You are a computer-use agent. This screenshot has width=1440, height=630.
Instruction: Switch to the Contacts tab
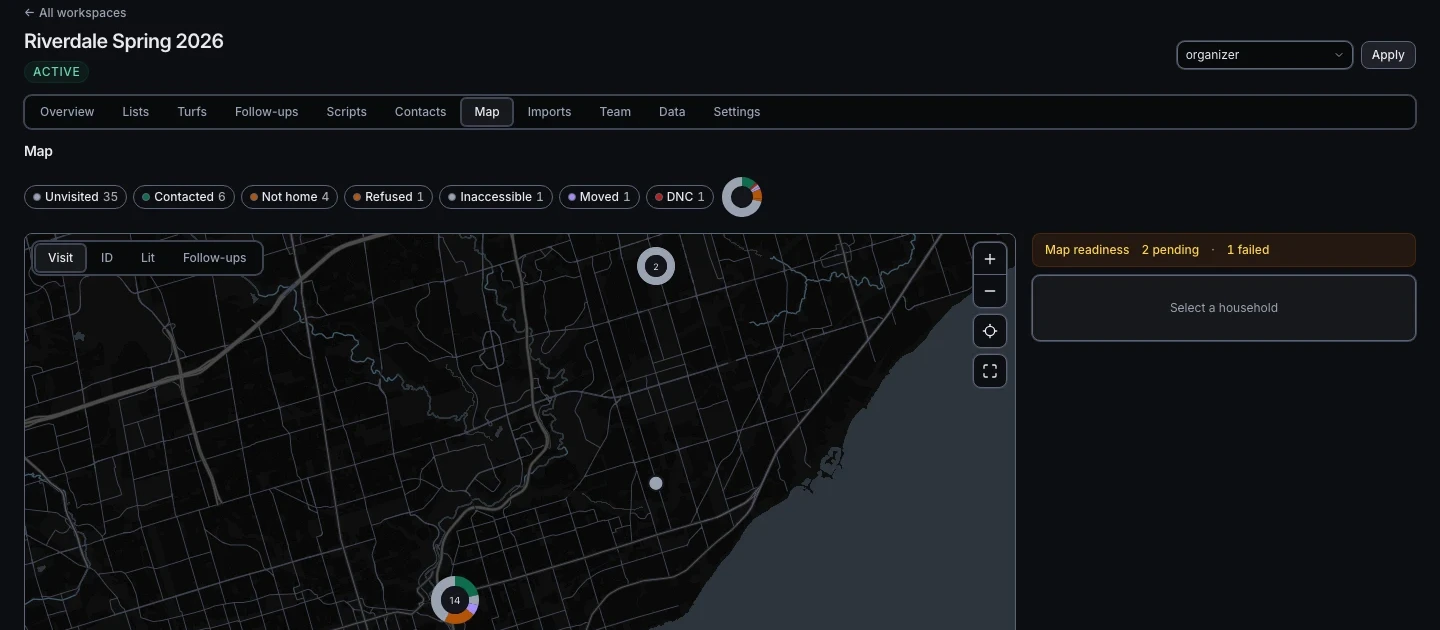(x=421, y=112)
